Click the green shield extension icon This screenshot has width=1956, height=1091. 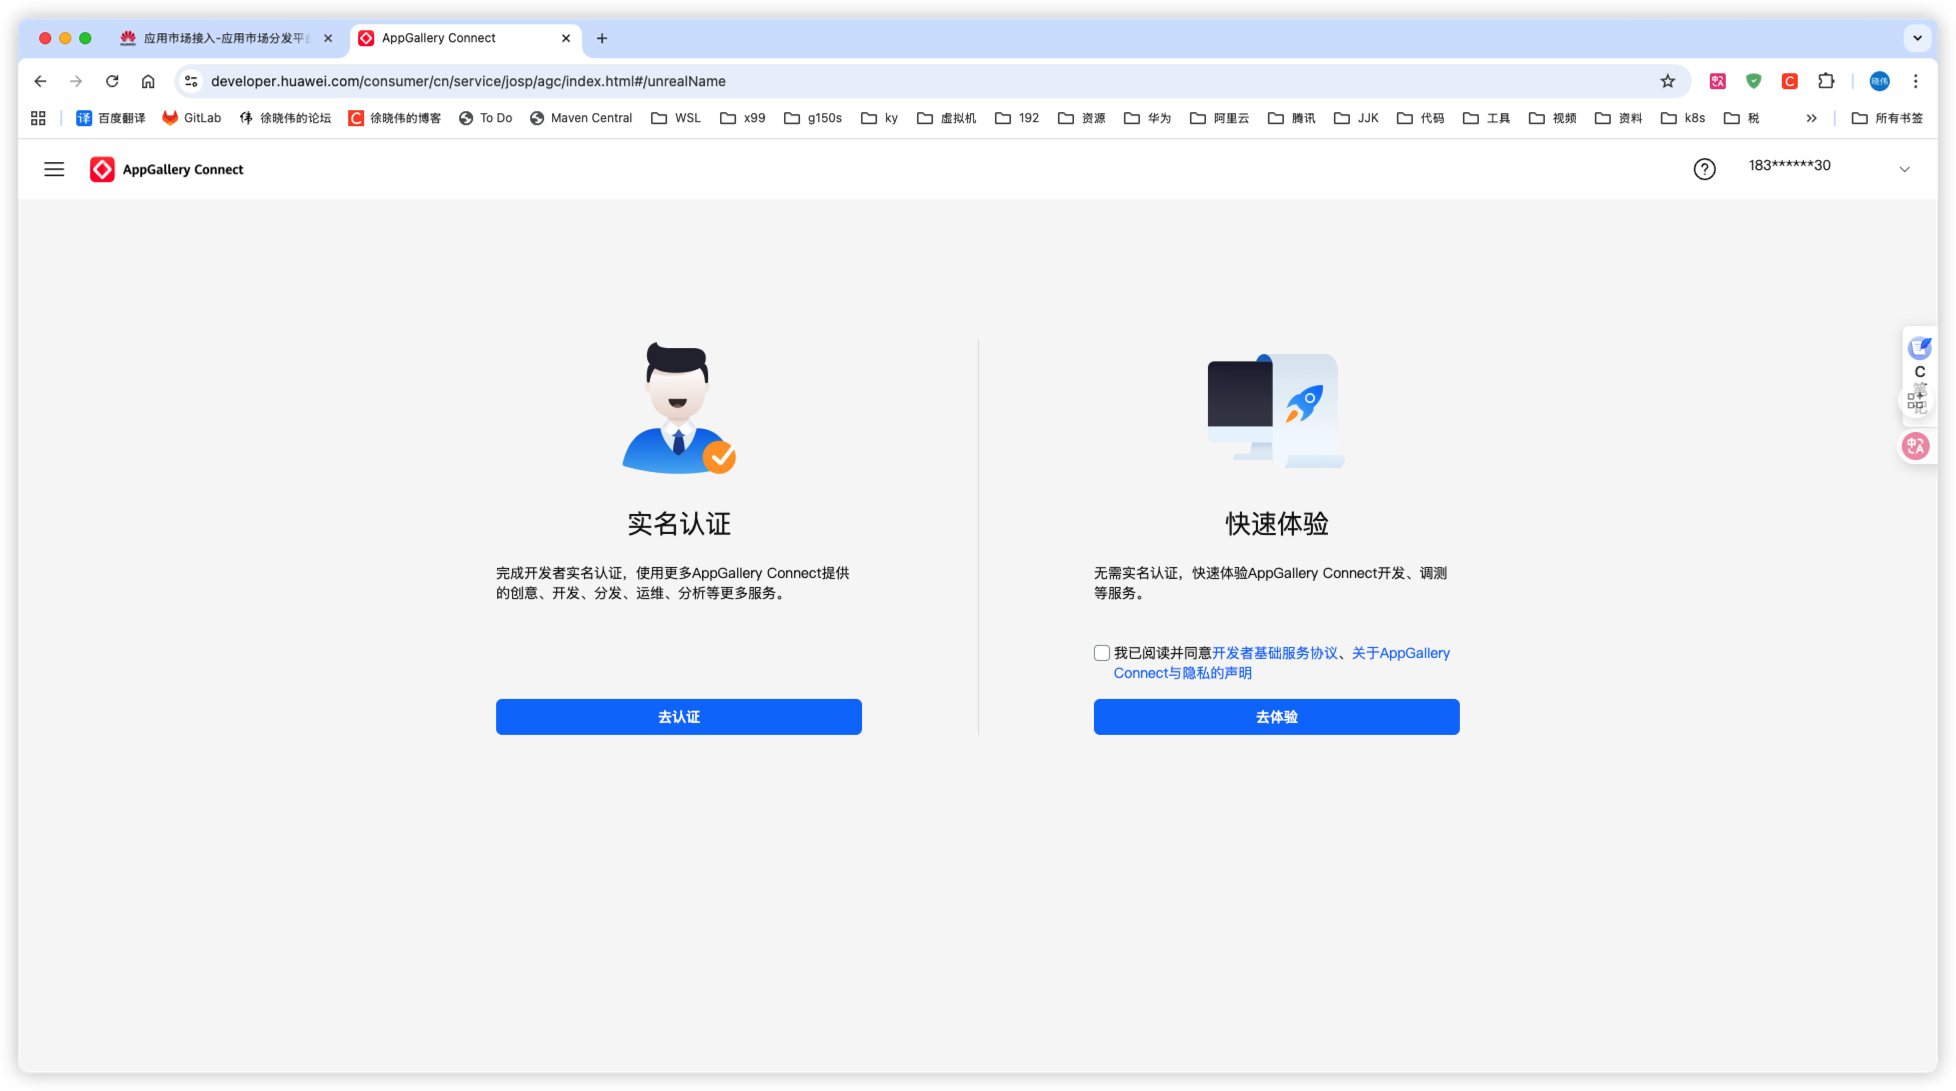point(1753,81)
